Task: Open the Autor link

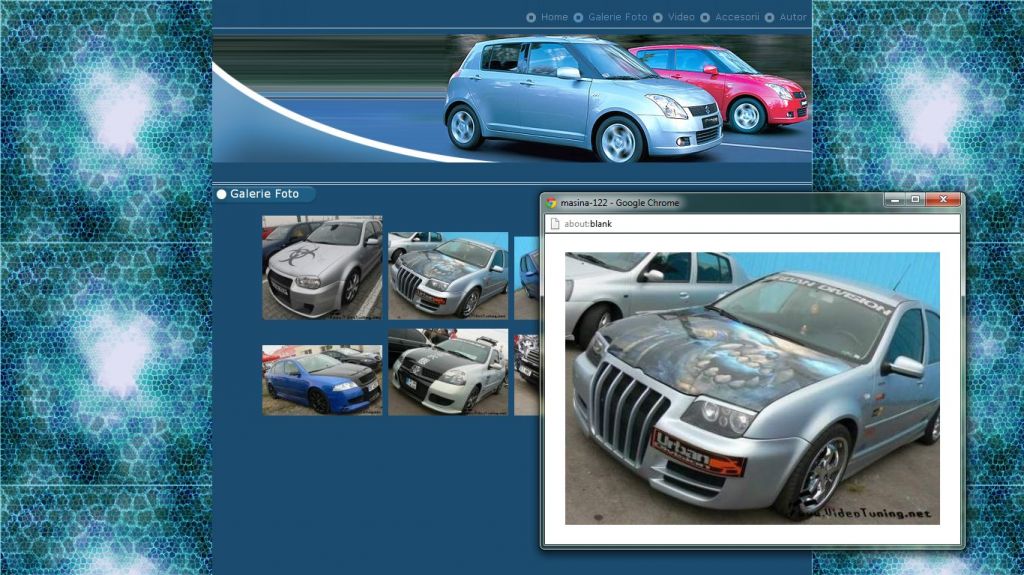Action: click(x=792, y=17)
